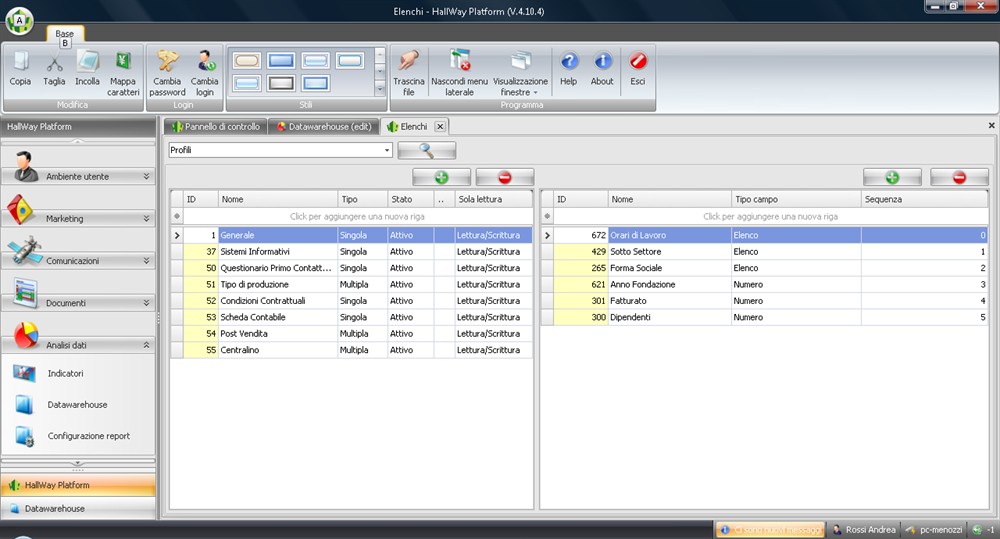This screenshot has height=539, width=1000.
Task: Select the Sistemi Informativi row
Action: tap(351, 251)
